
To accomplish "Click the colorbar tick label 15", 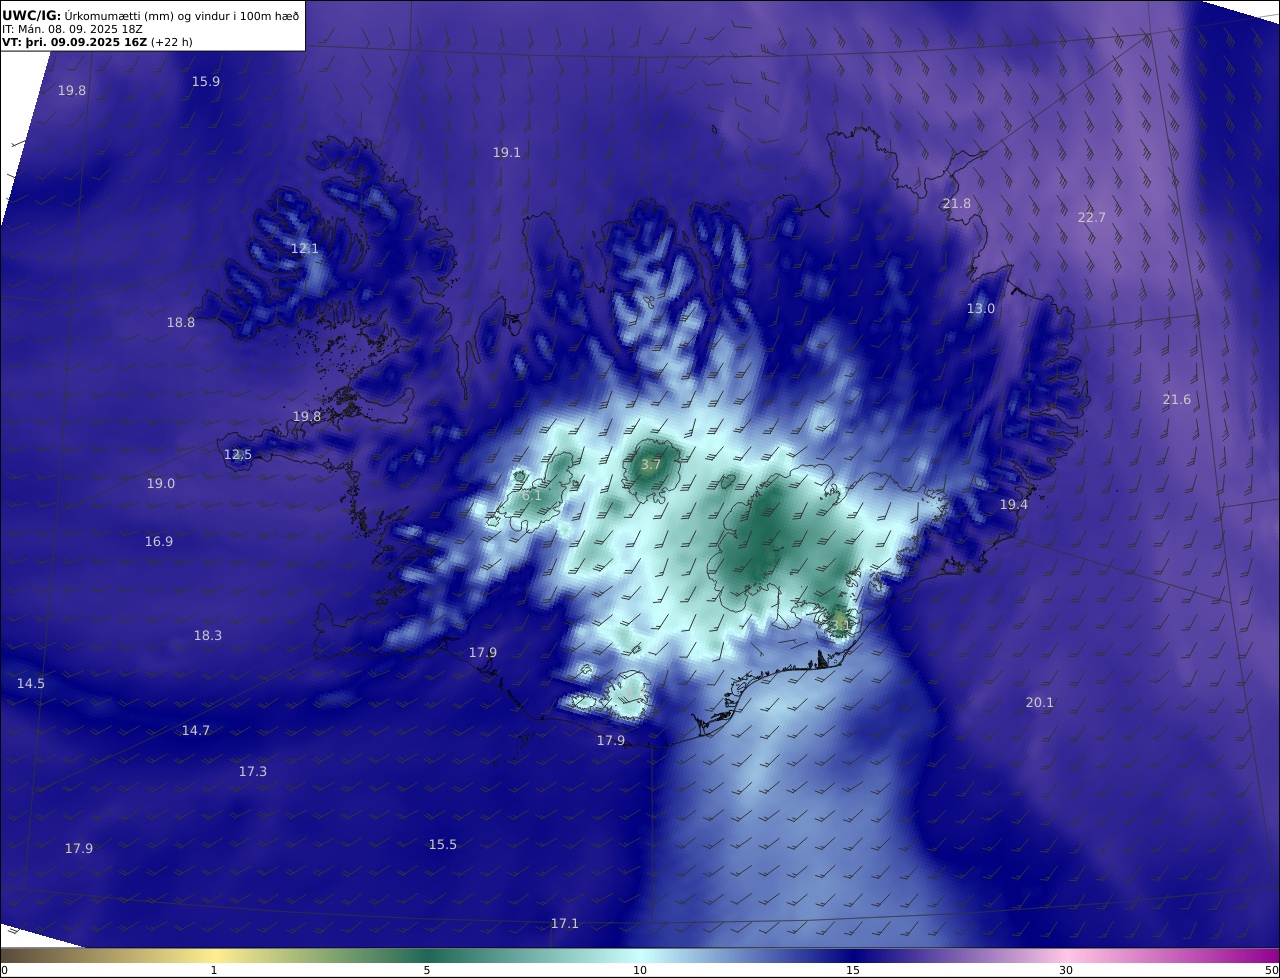I will click(853, 970).
